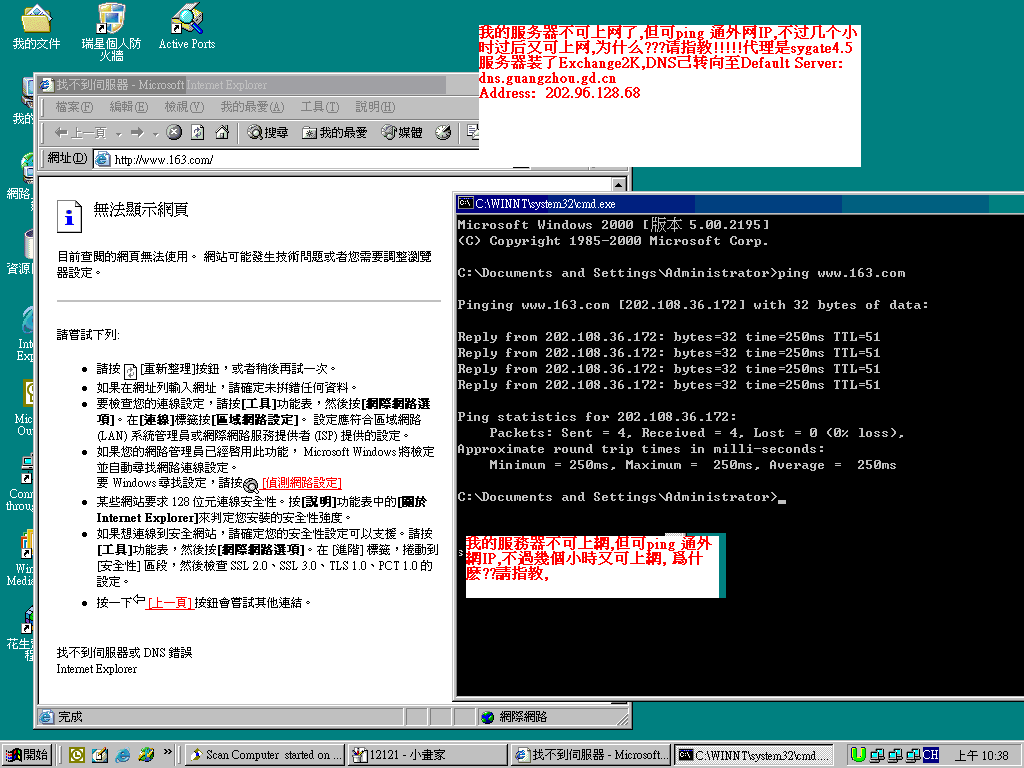
Task: Open the 檢視(V) menu
Action: (184, 106)
